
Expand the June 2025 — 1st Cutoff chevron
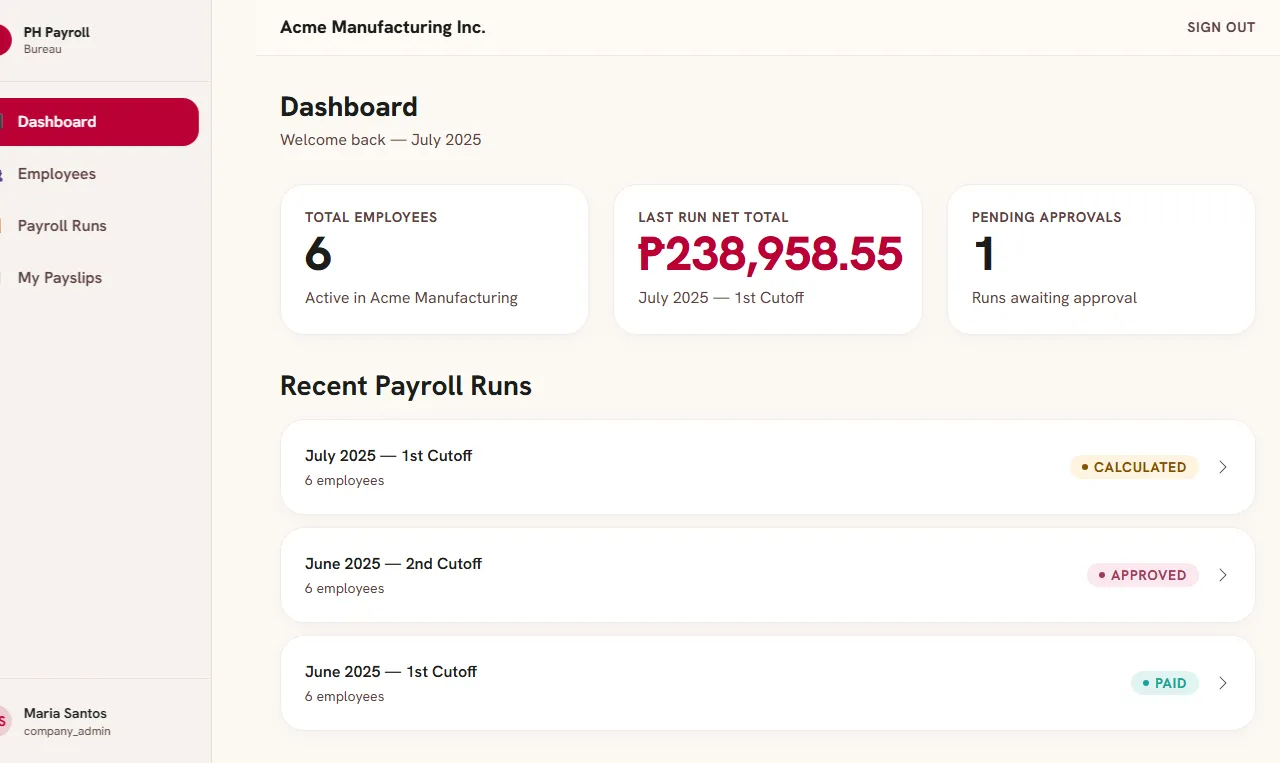coord(1222,683)
